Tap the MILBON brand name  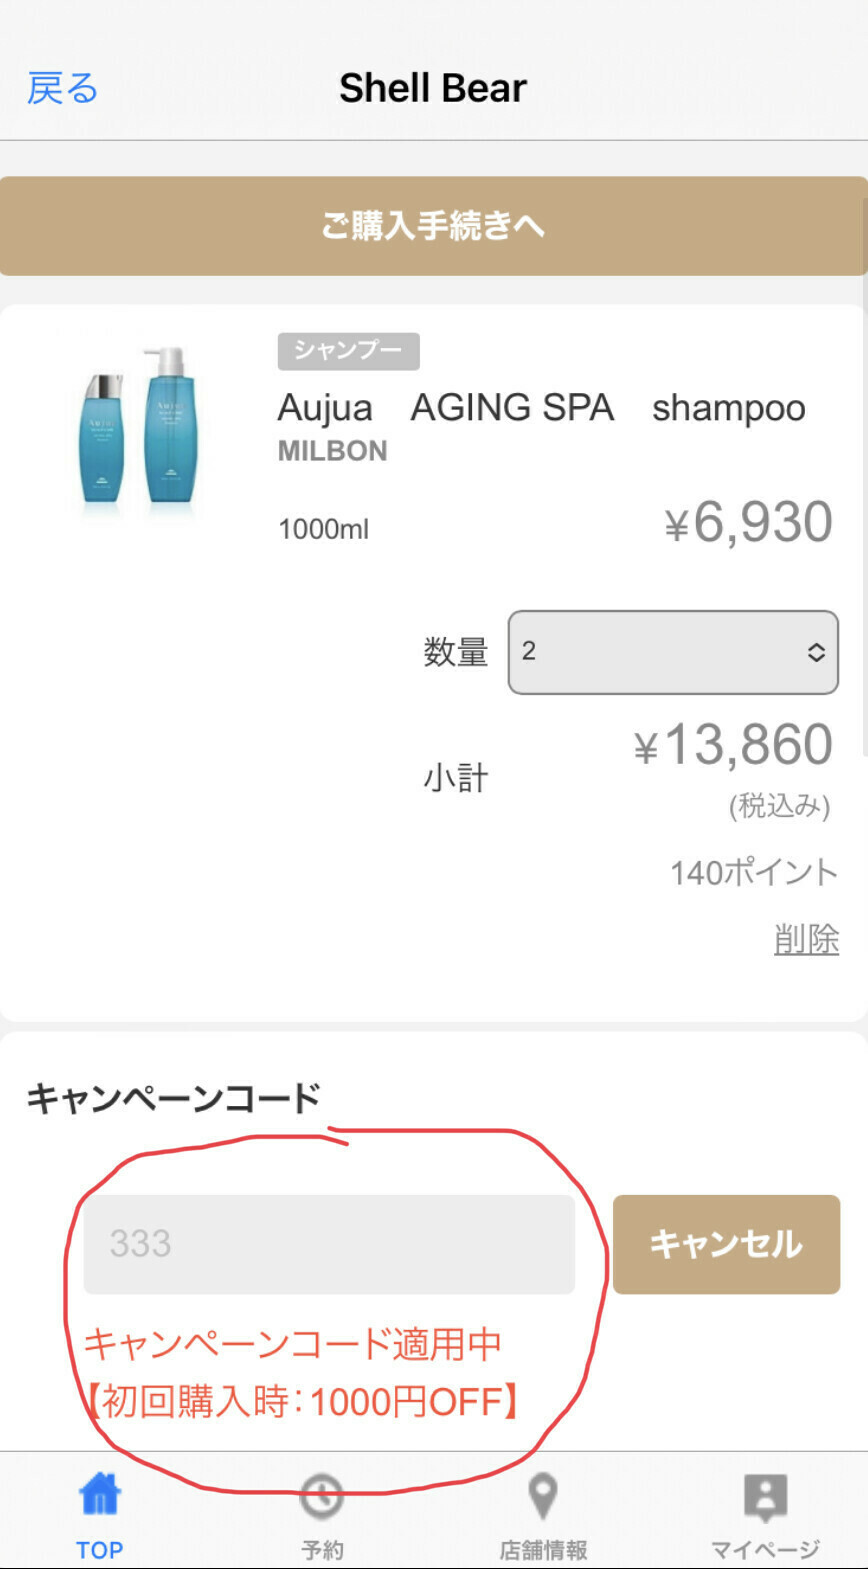(x=332, y=451)
